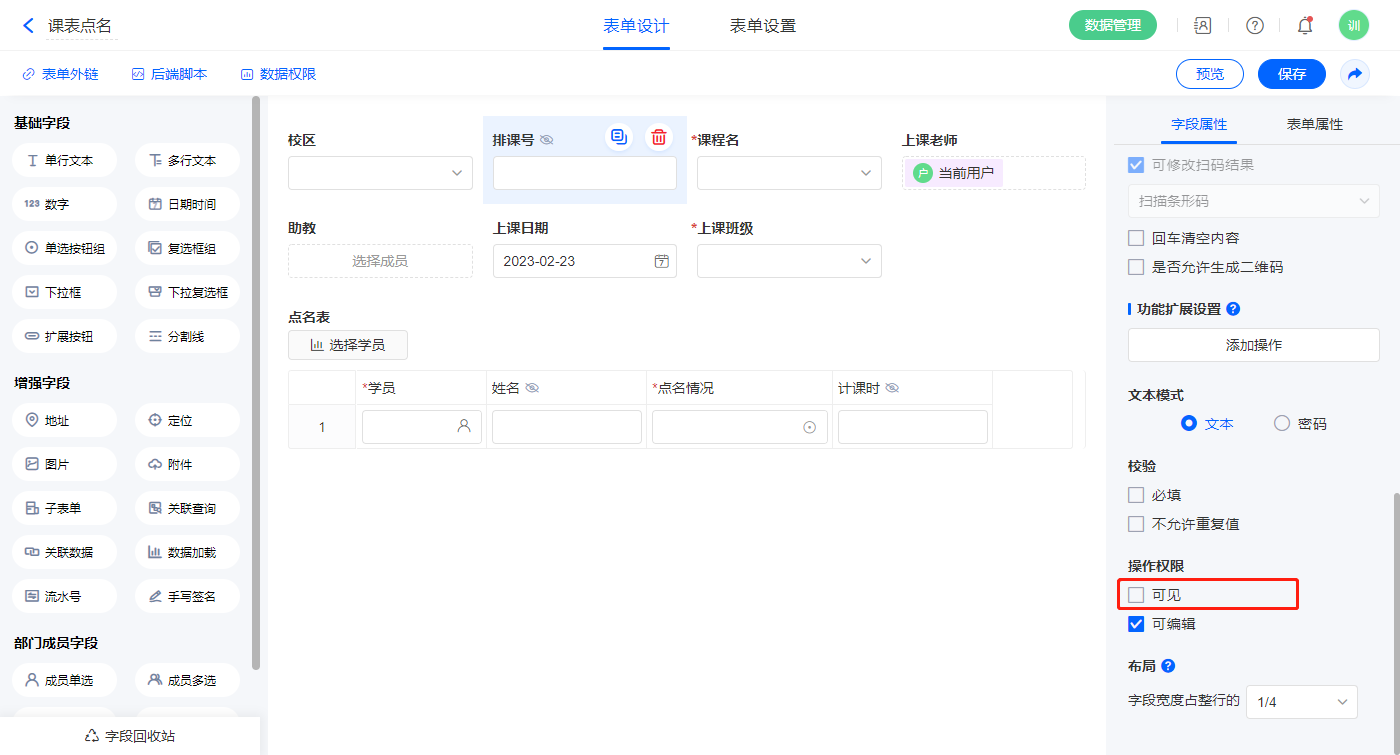The image size is (1400, 755).
Task: Open help via question mark icon
Action: coord(1255,26)
